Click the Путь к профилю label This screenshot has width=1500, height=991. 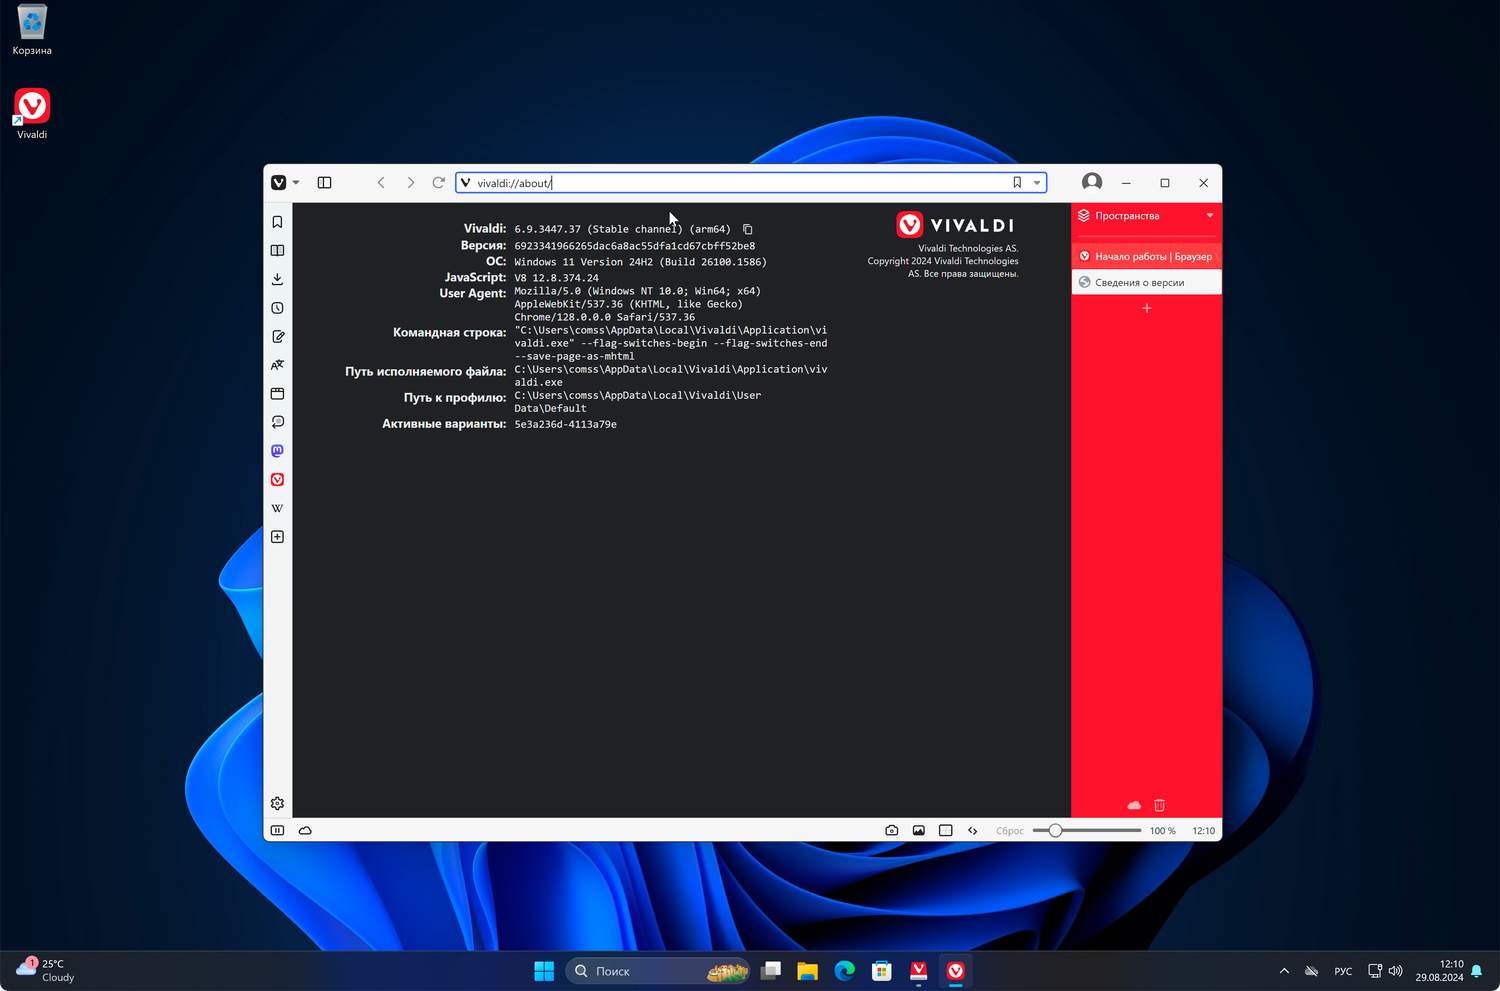[x=455, y=397]
